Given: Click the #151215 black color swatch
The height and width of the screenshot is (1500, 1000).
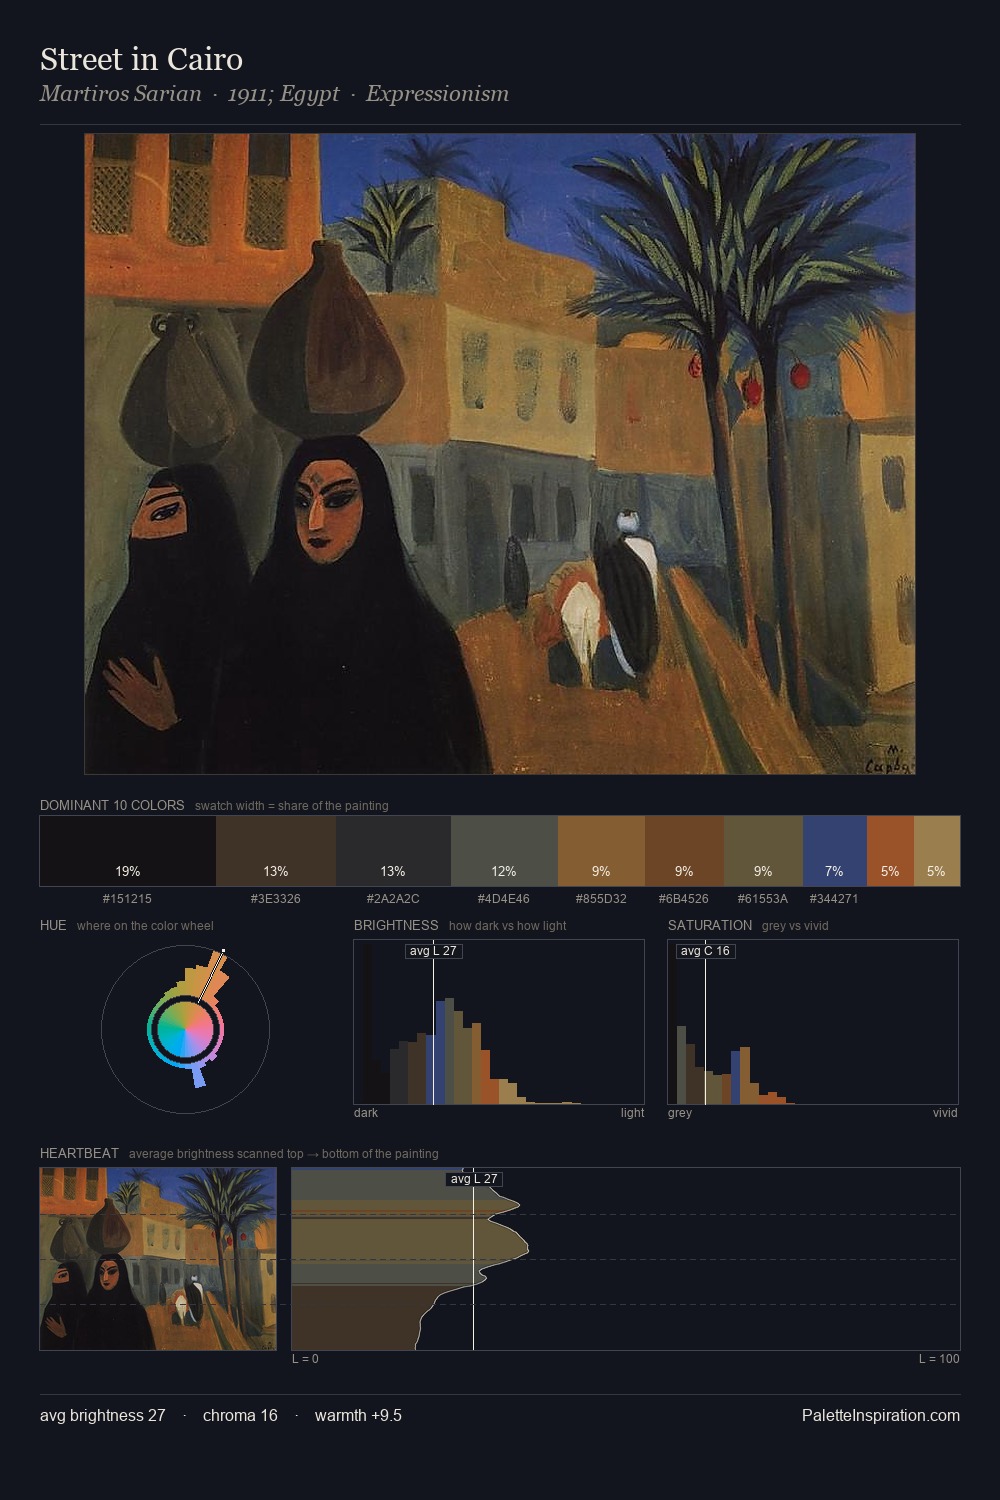Looking at the screenshot, I should (x=128, y=851).
